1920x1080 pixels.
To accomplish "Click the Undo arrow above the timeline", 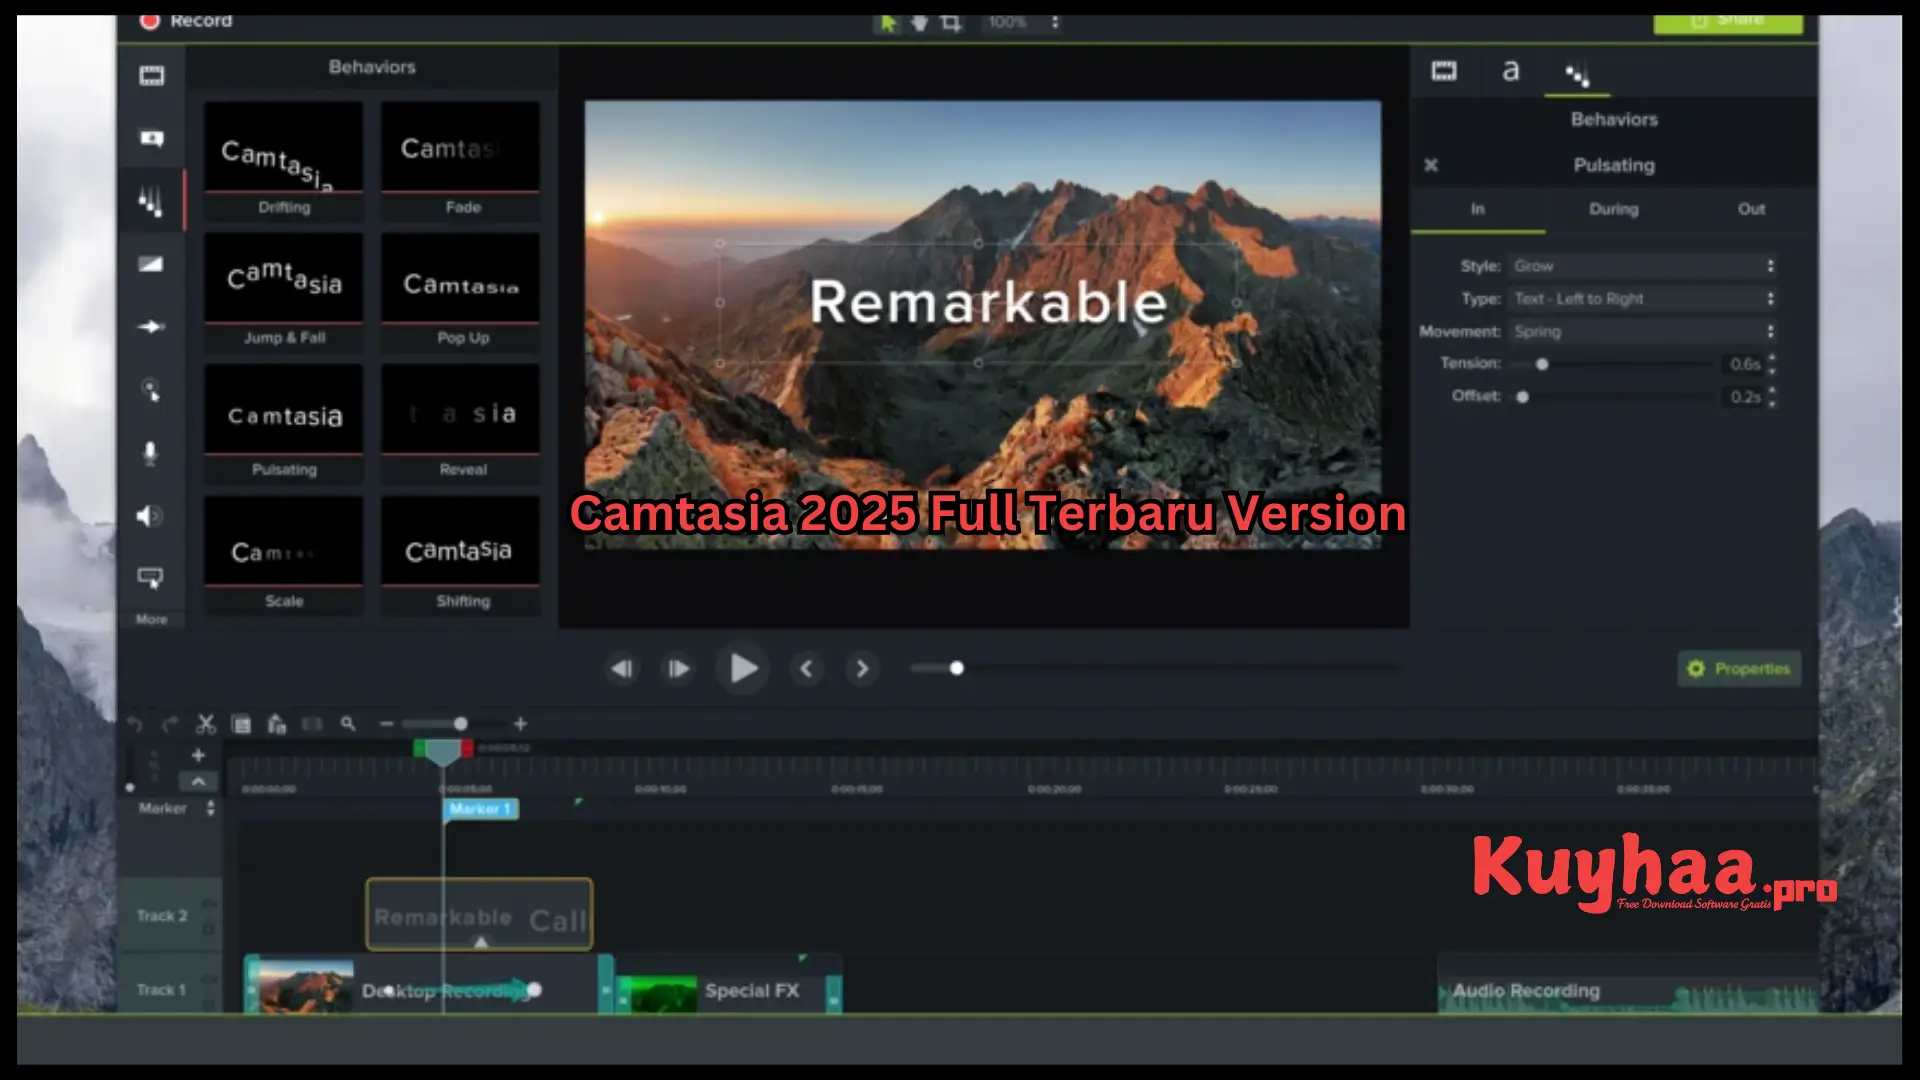I will (x=133, y=724).
